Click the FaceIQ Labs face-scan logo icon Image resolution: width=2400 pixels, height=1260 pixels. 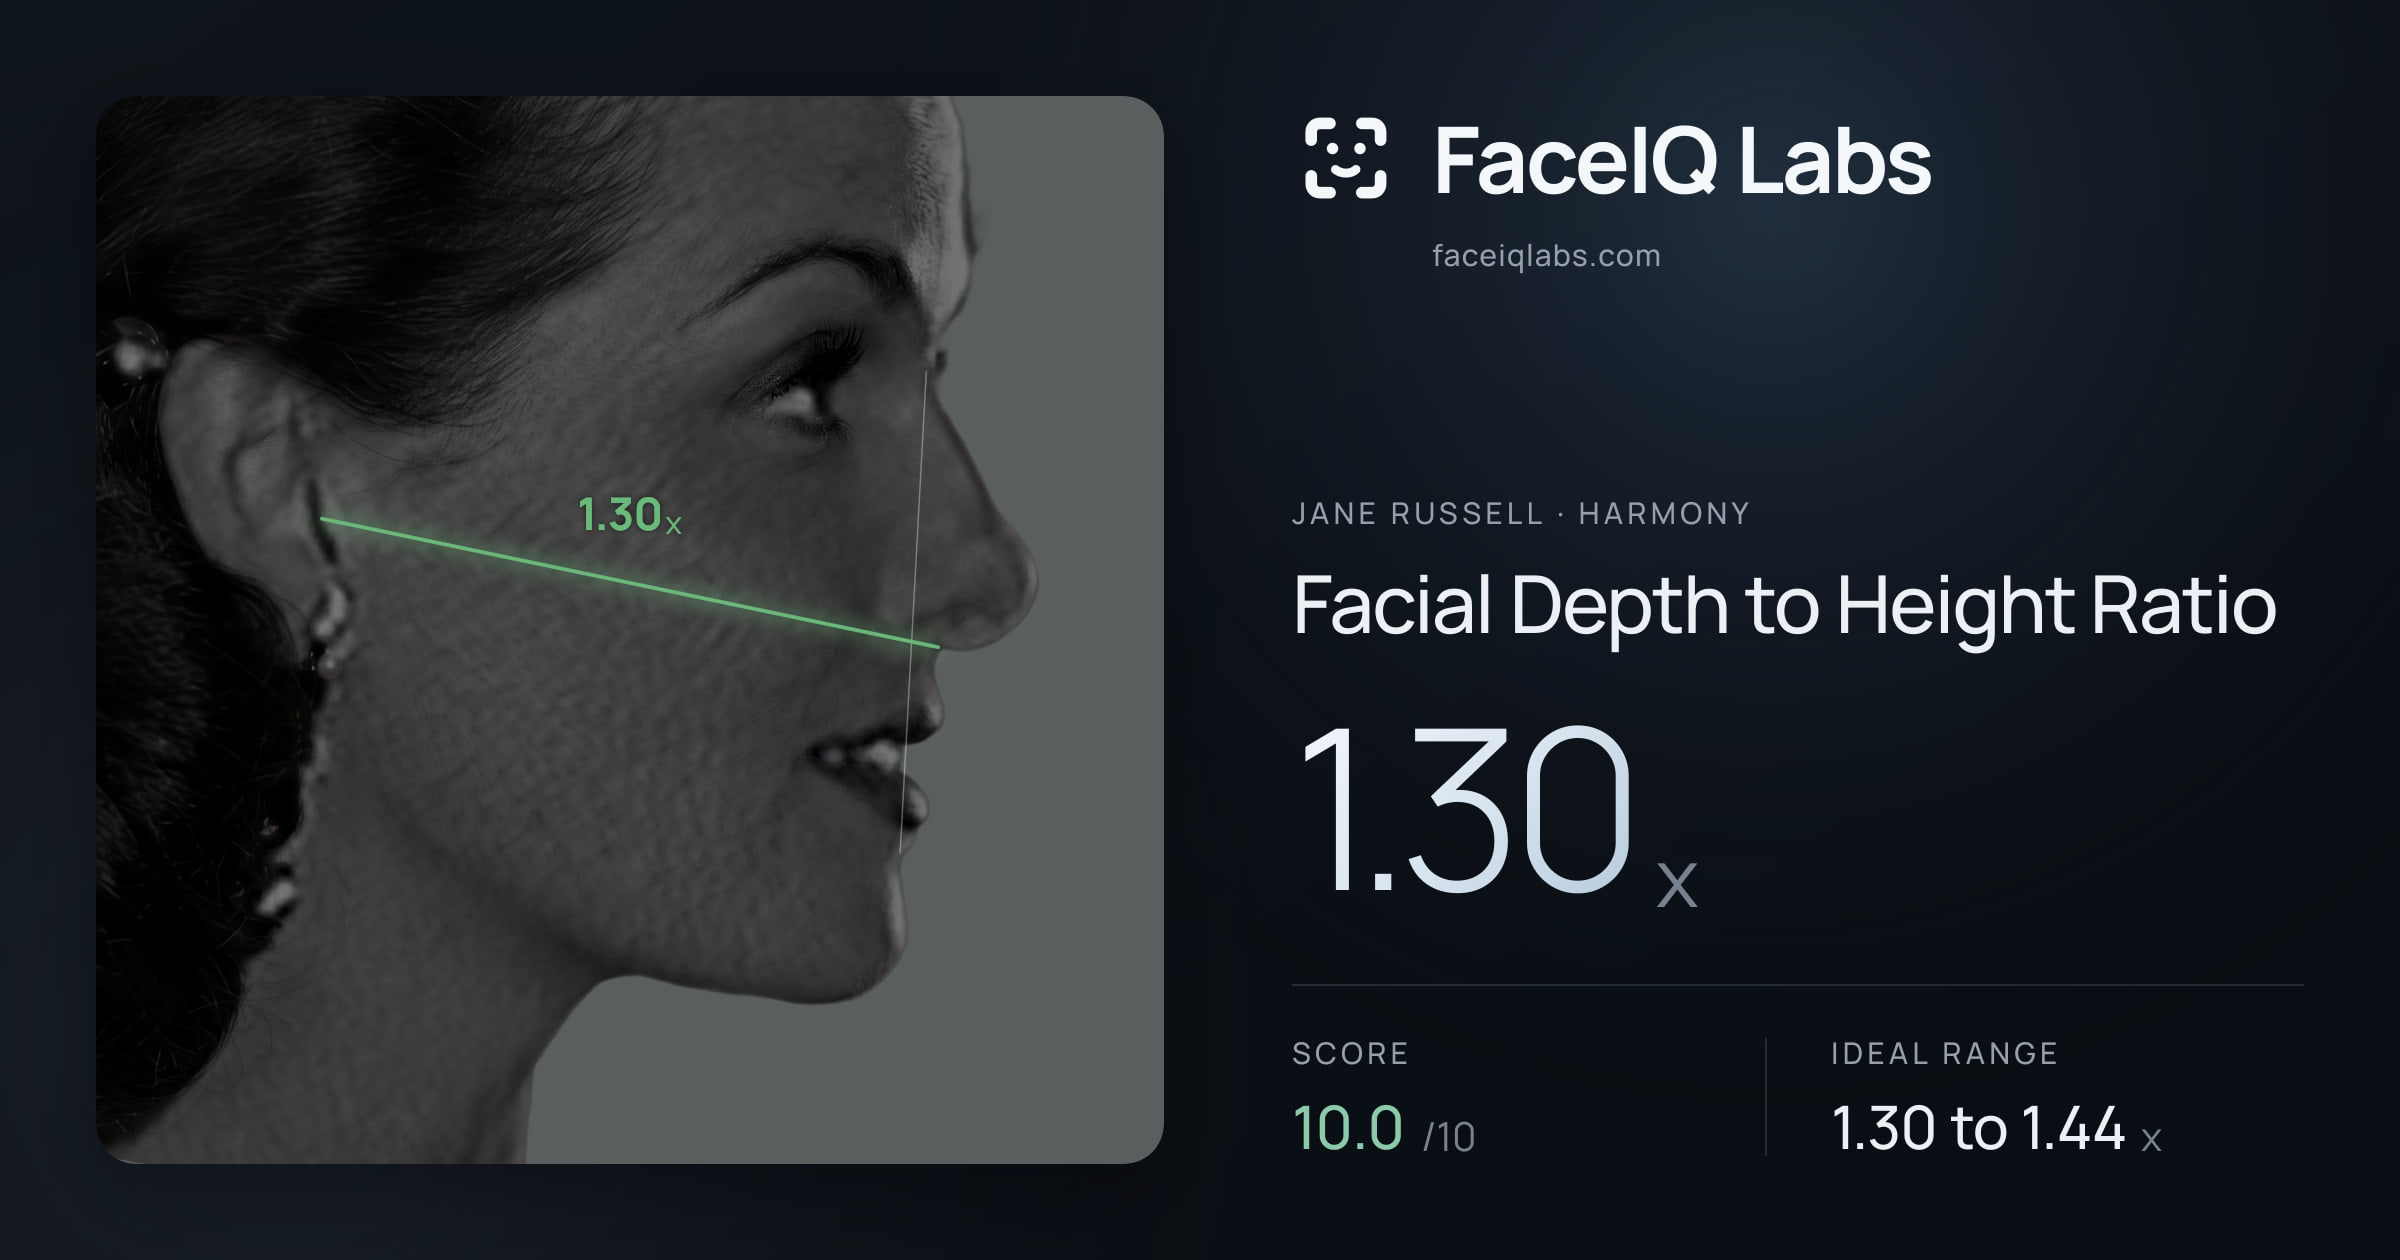tap(1345, 158)
